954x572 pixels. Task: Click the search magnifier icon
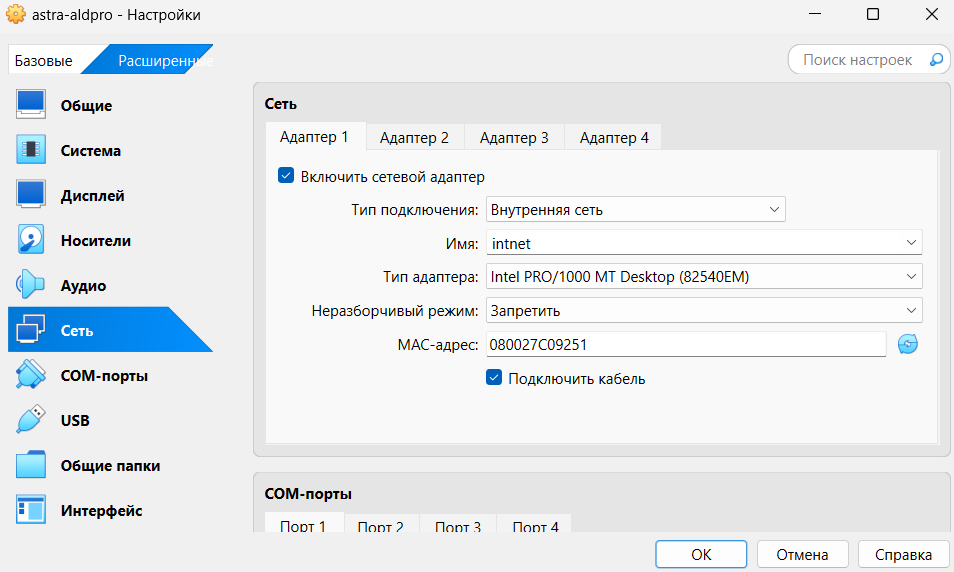tap(936, 60)
